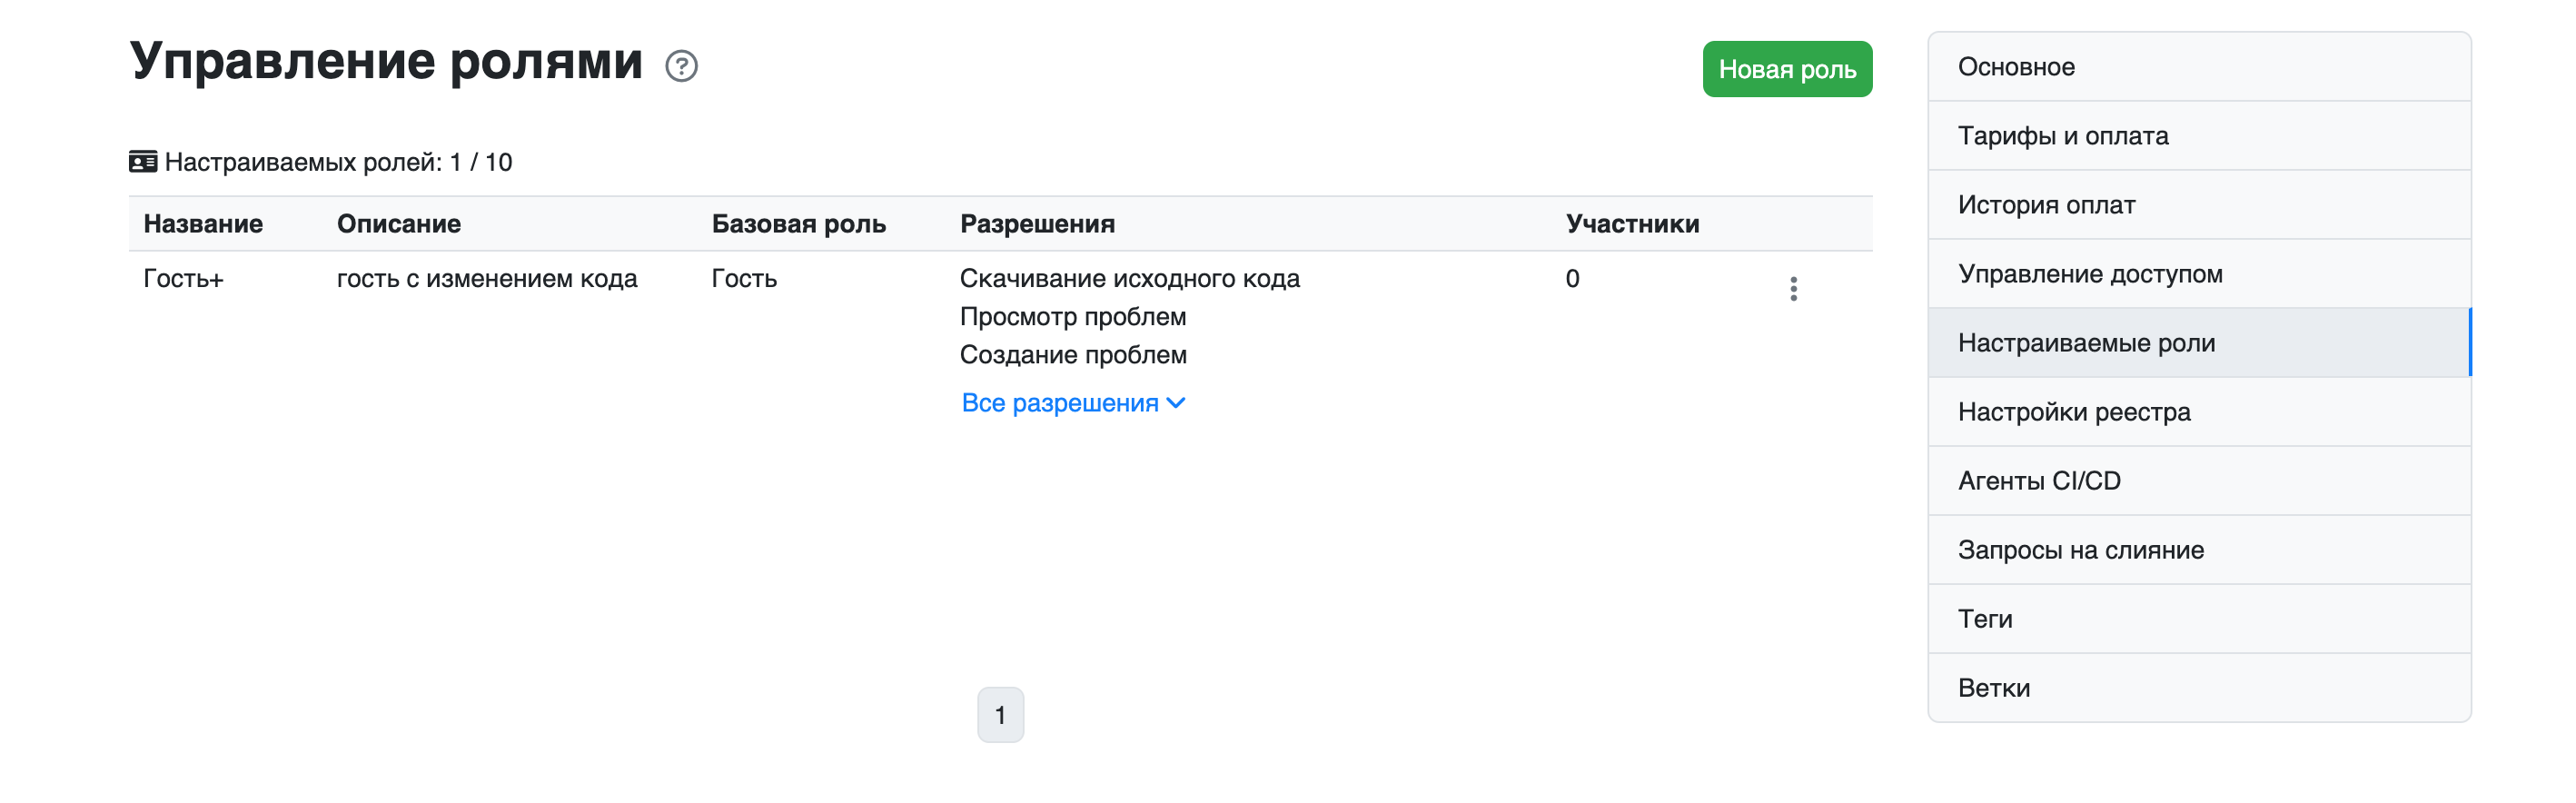
Task: Open the Ветки section
Action: pos(2199,688)
